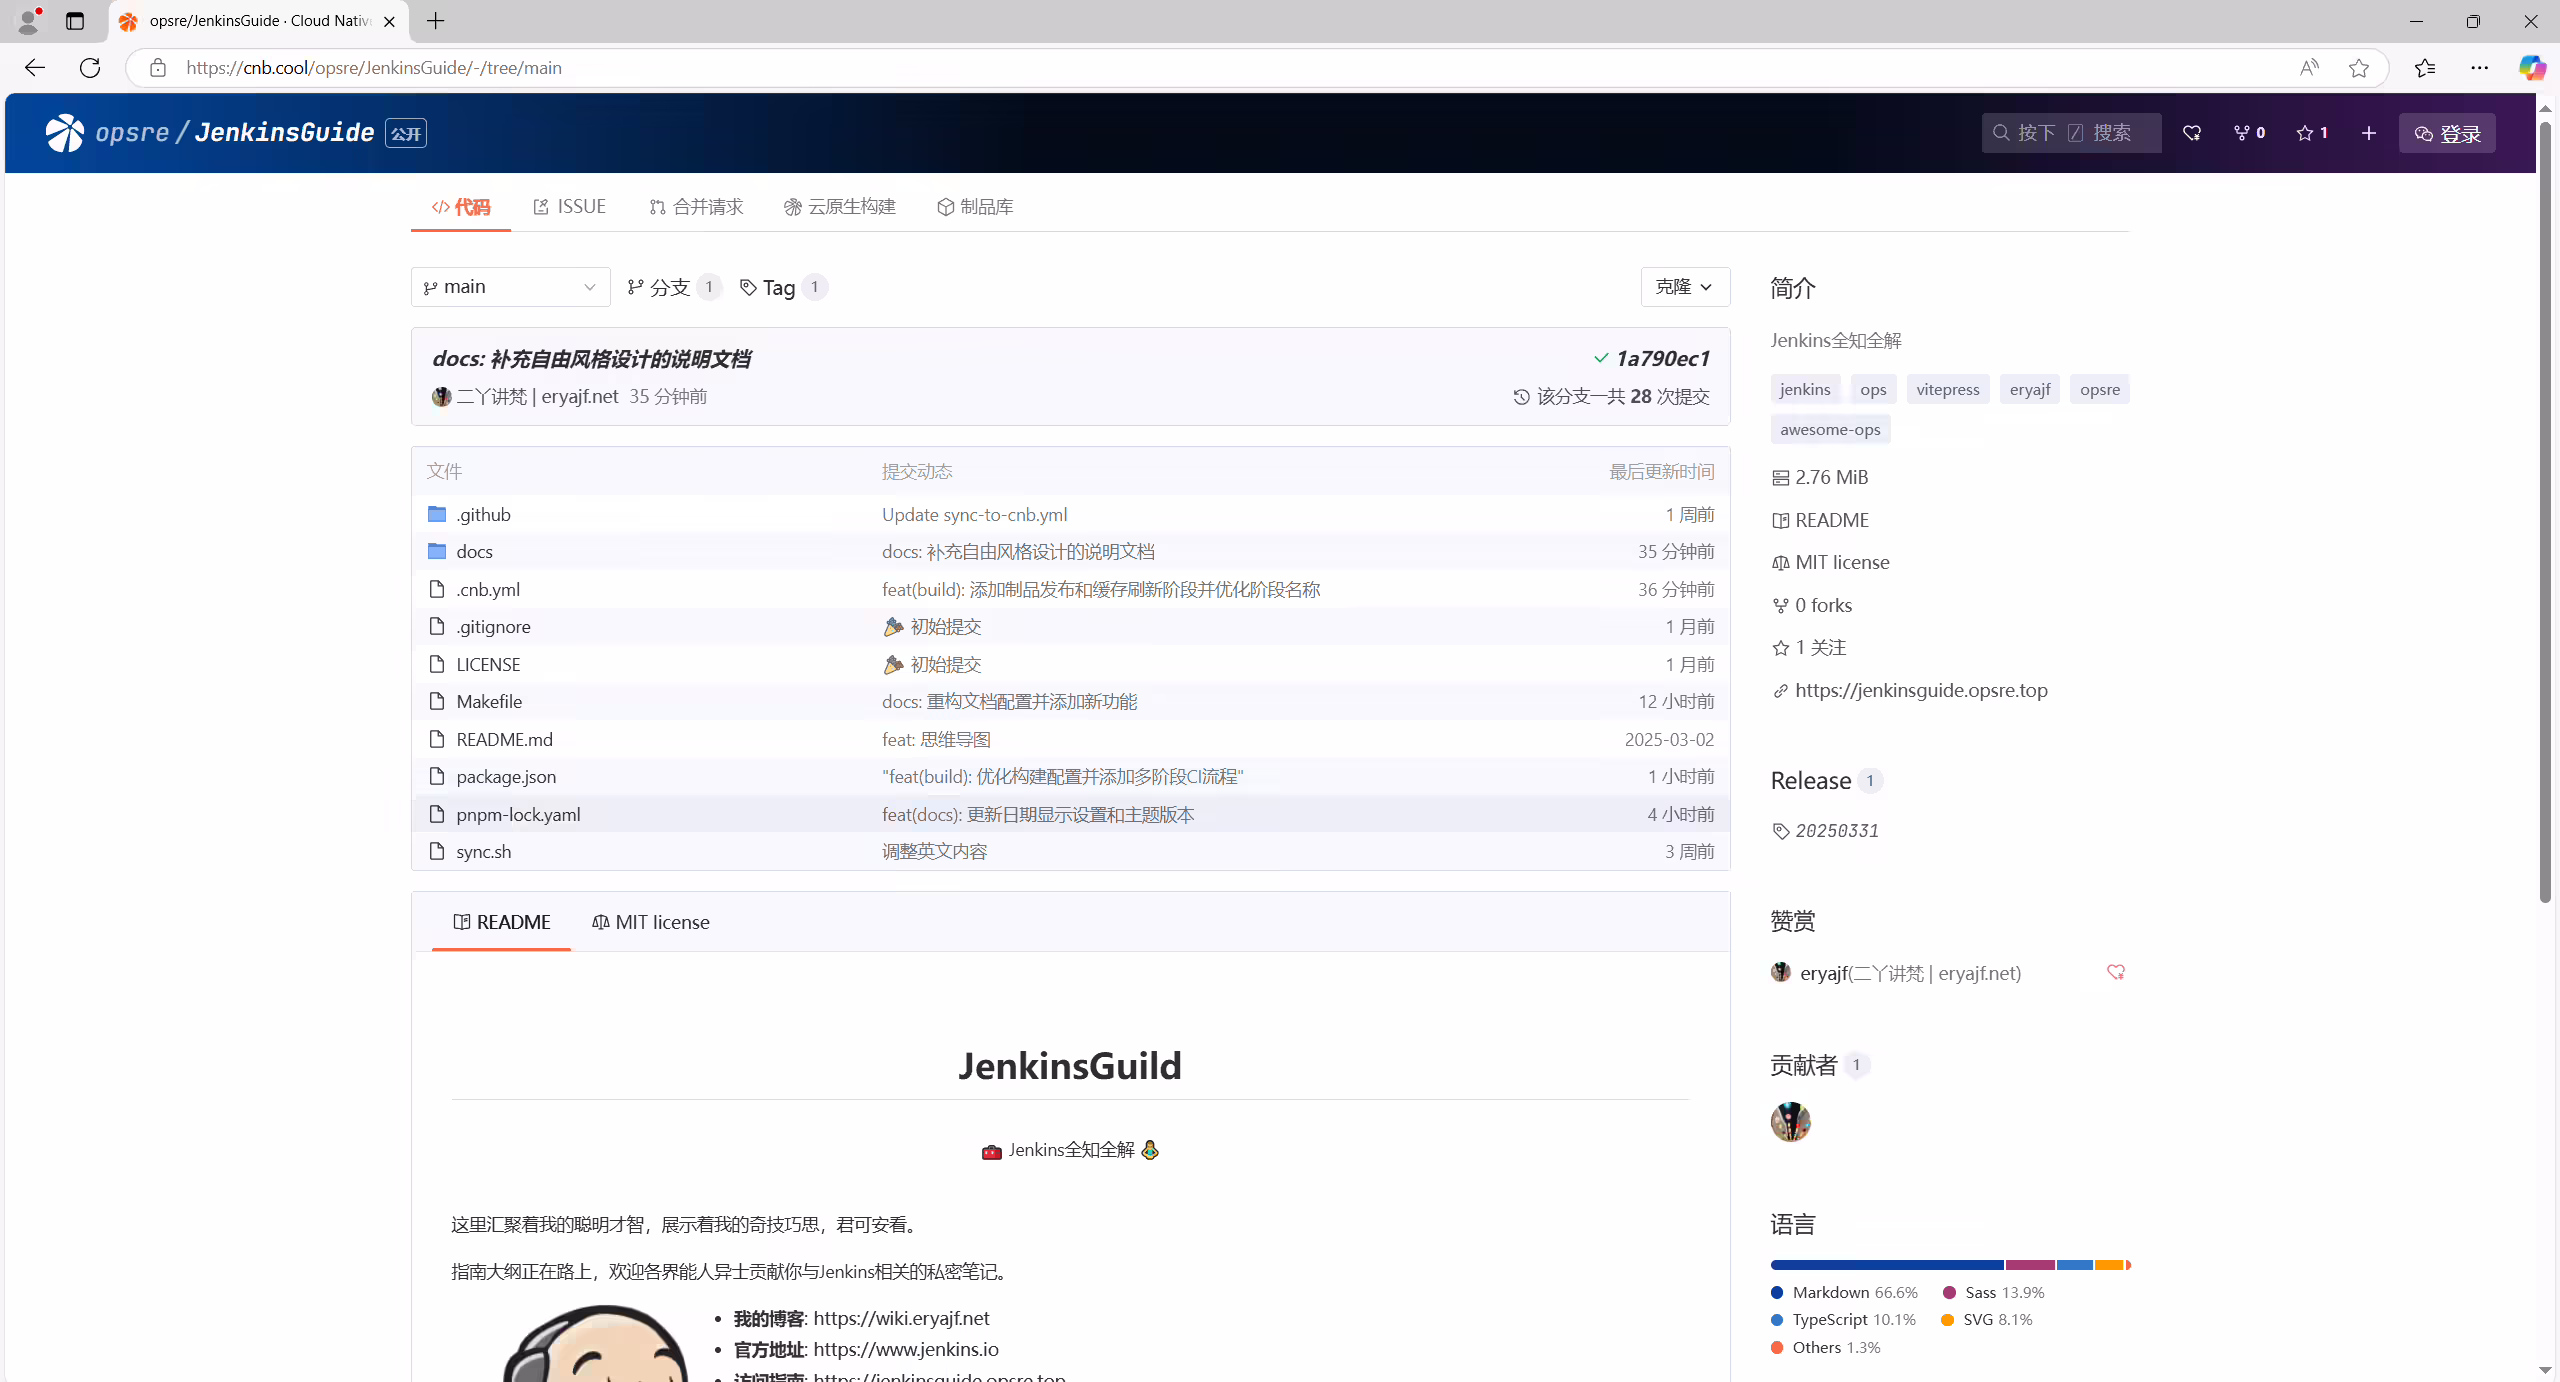2560x1382 pixels.
Task: Open new browser tab with plus
Action: [x=436, y=21]
